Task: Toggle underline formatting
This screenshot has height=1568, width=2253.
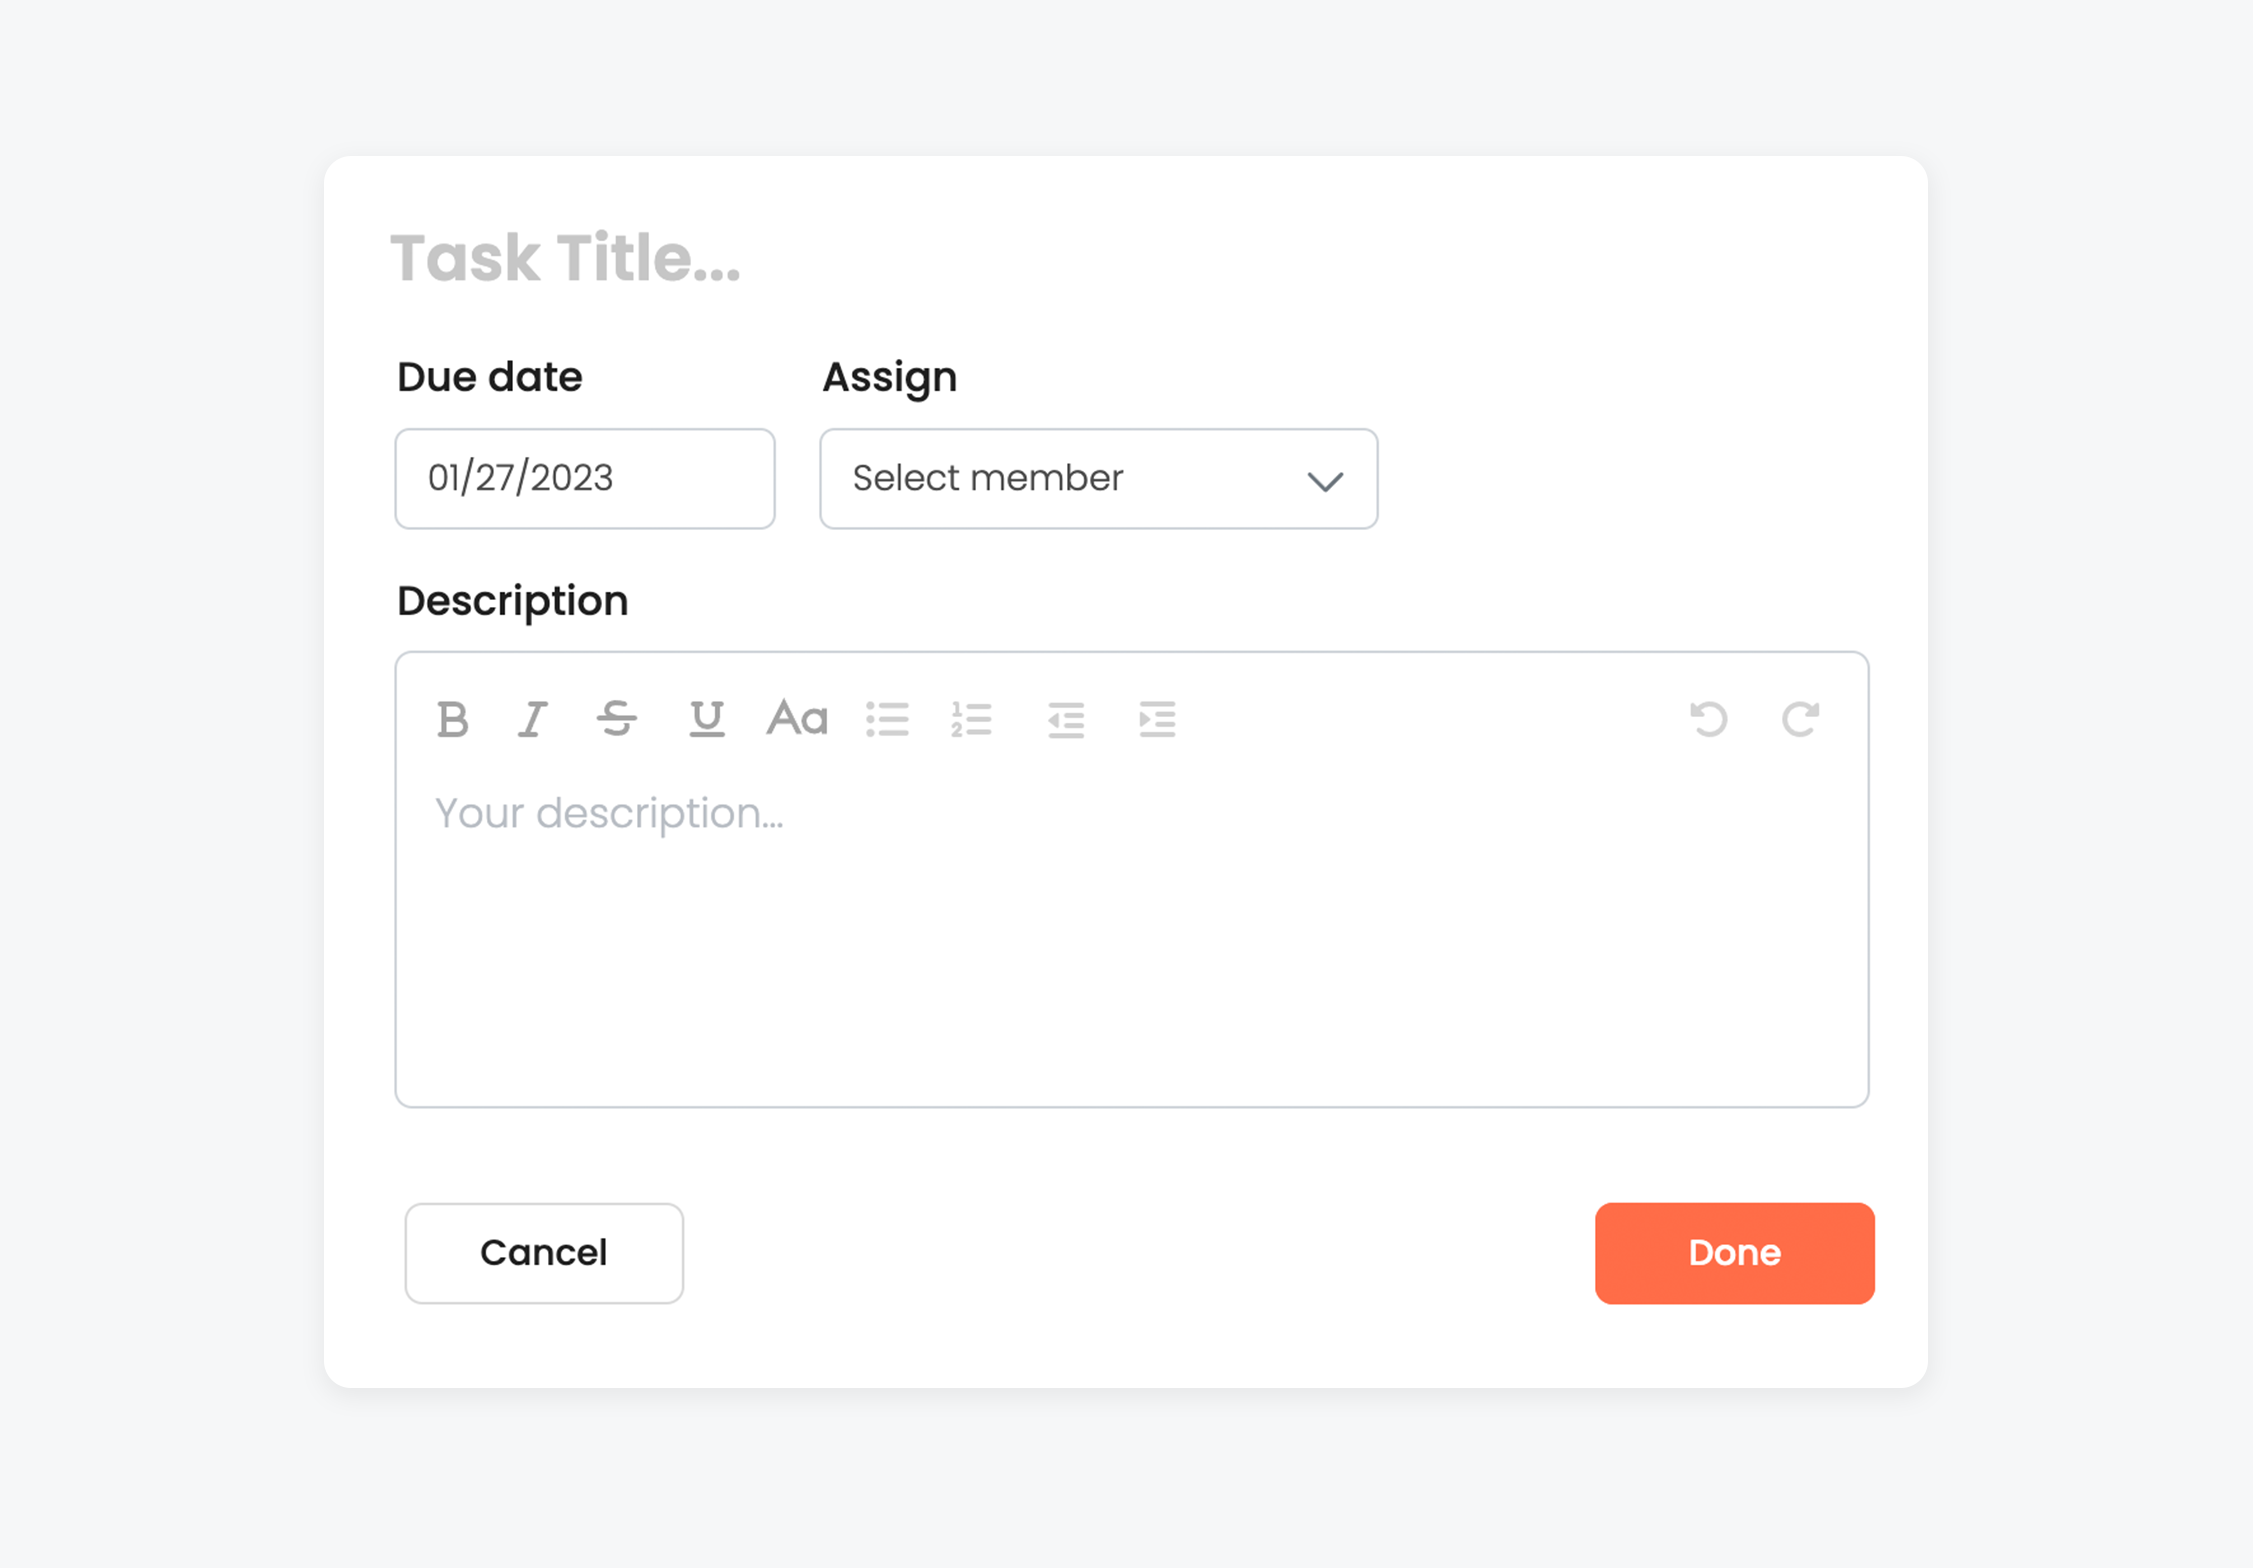Action: [705, 717]
